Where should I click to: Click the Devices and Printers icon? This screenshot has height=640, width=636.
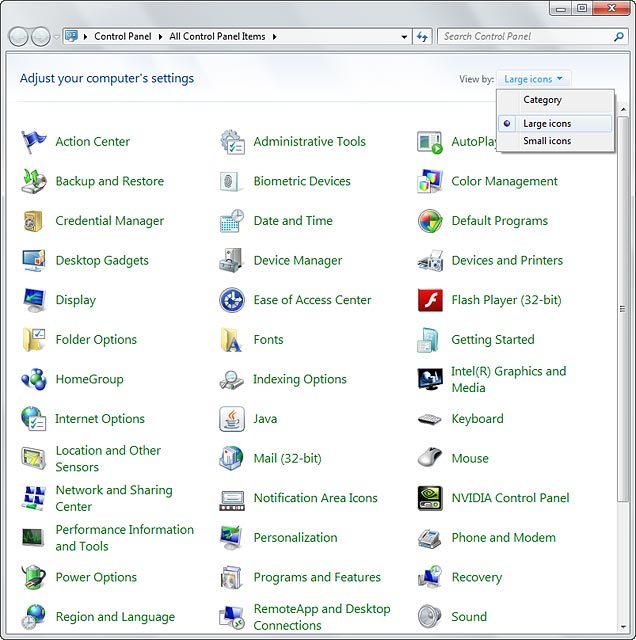point(430,260)
